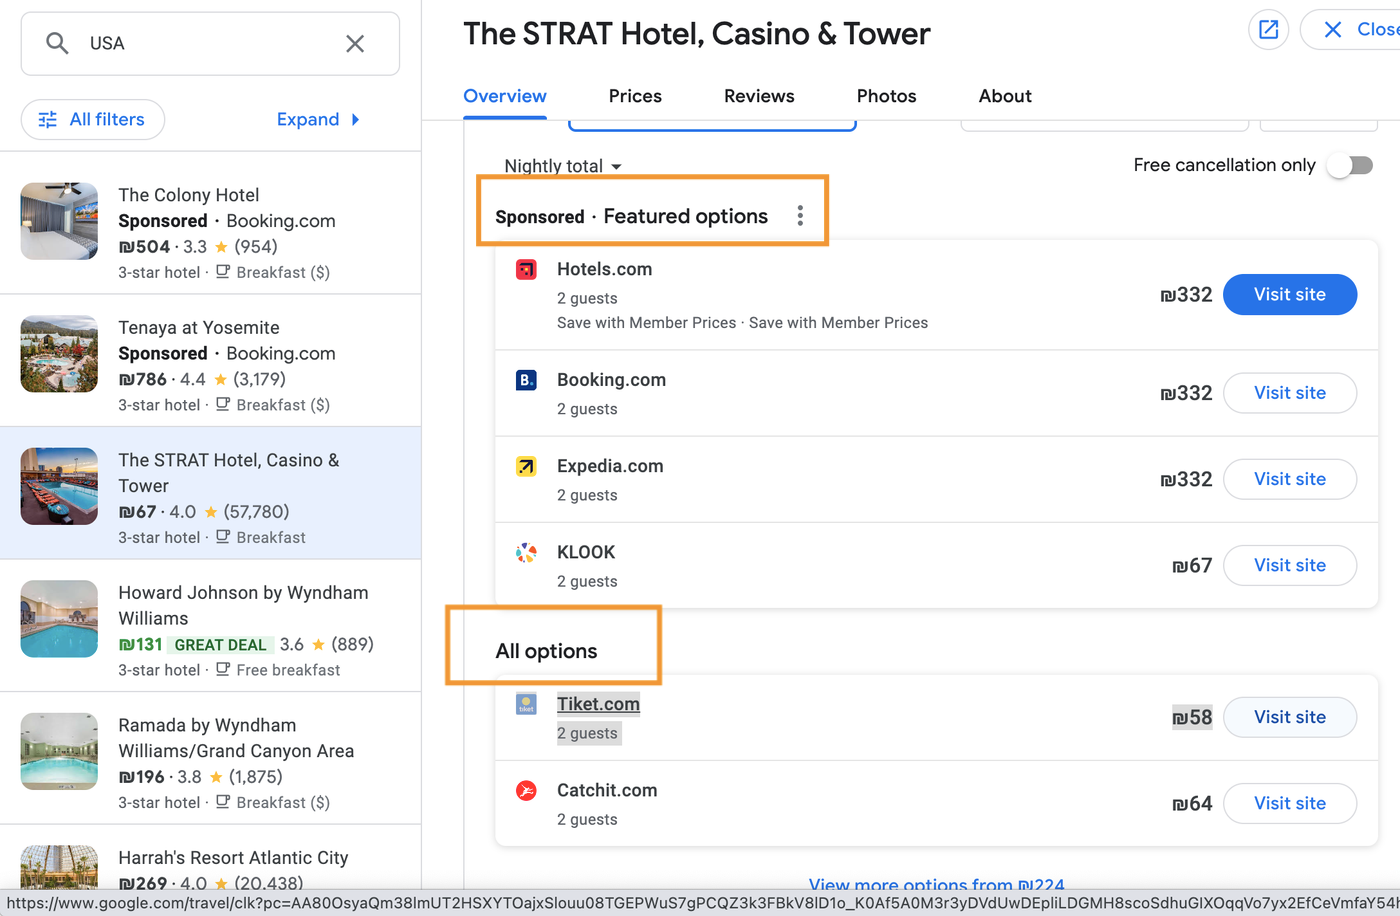The image size is (1400, 916).
Task: Visit site for Booking.com offer
Action: 1290,393
